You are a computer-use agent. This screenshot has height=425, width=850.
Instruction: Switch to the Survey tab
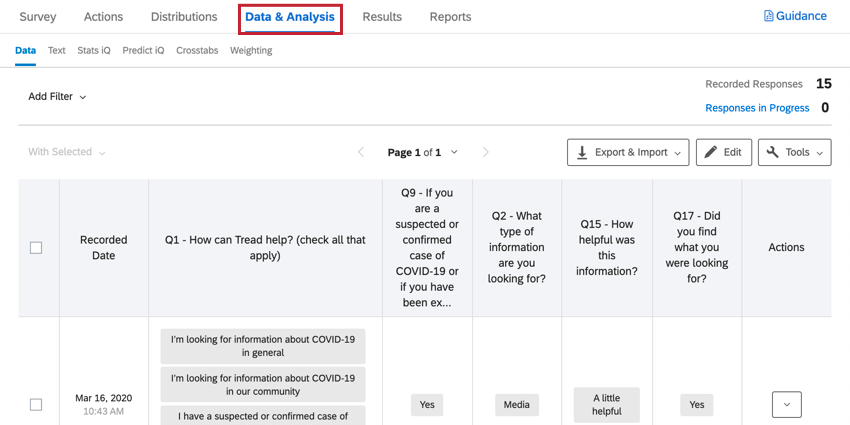(x=38, y=17)
